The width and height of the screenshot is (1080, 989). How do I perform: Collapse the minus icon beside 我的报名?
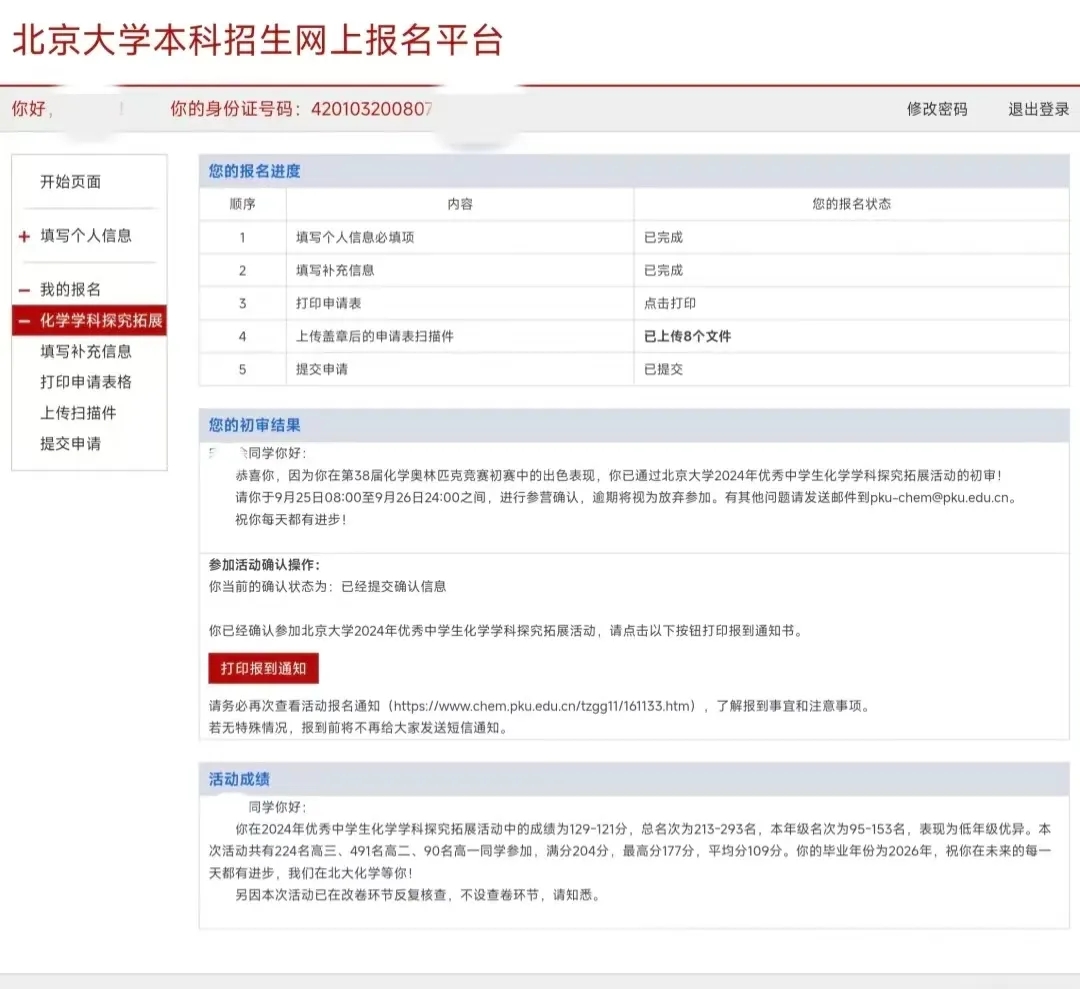coord(24,290)
